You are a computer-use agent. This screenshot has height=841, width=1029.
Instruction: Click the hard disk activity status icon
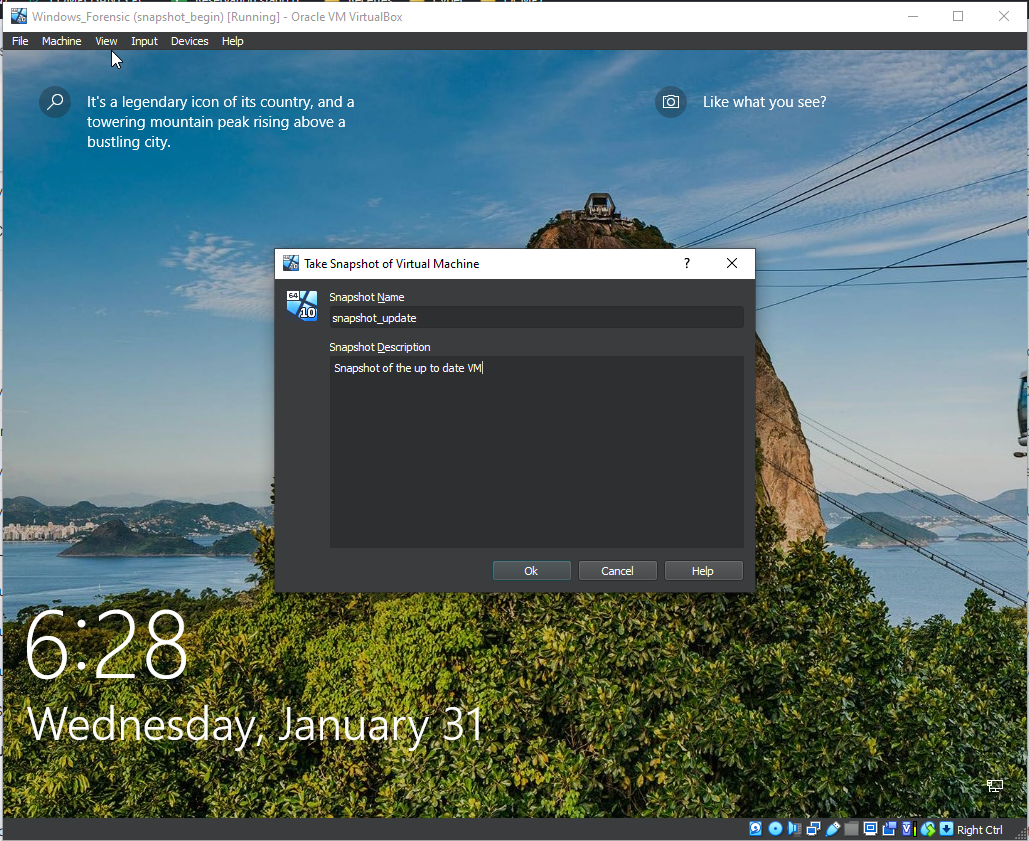755,829
